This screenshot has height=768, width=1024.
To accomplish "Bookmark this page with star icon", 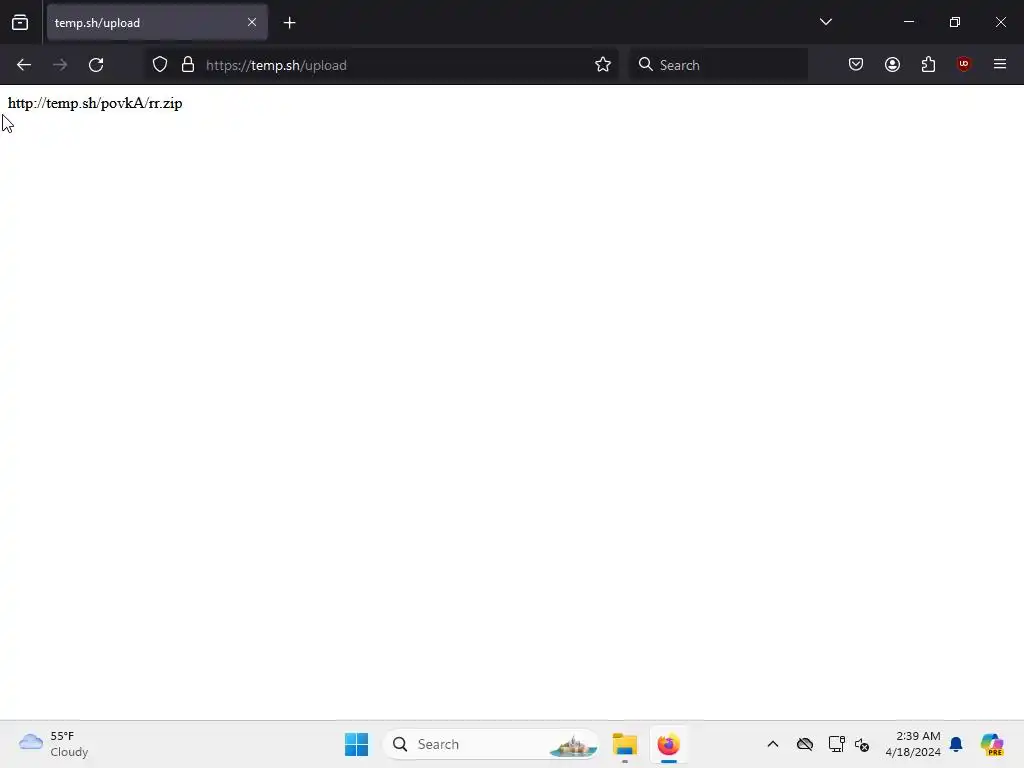I will (603, 65).
